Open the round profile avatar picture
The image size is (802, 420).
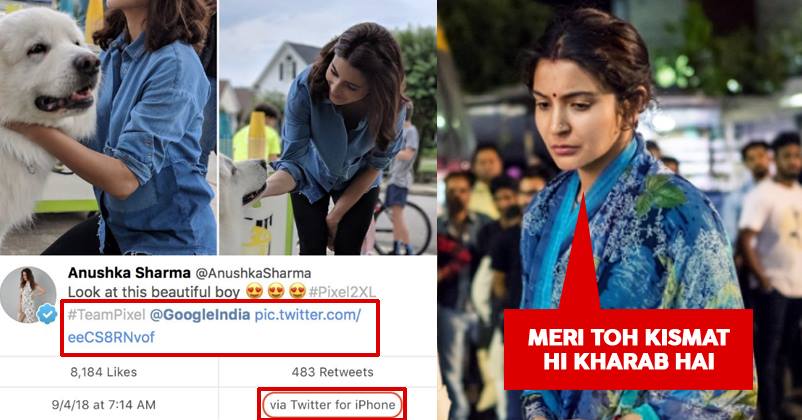pyautogui.click(x=28, y=295)
